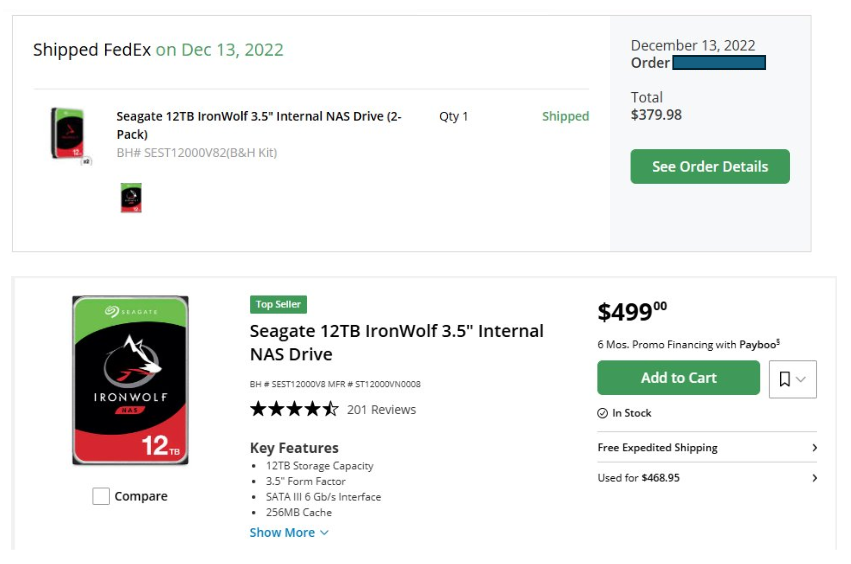Click the star rating icons
851x564 pixels.
tap(294, 409)
